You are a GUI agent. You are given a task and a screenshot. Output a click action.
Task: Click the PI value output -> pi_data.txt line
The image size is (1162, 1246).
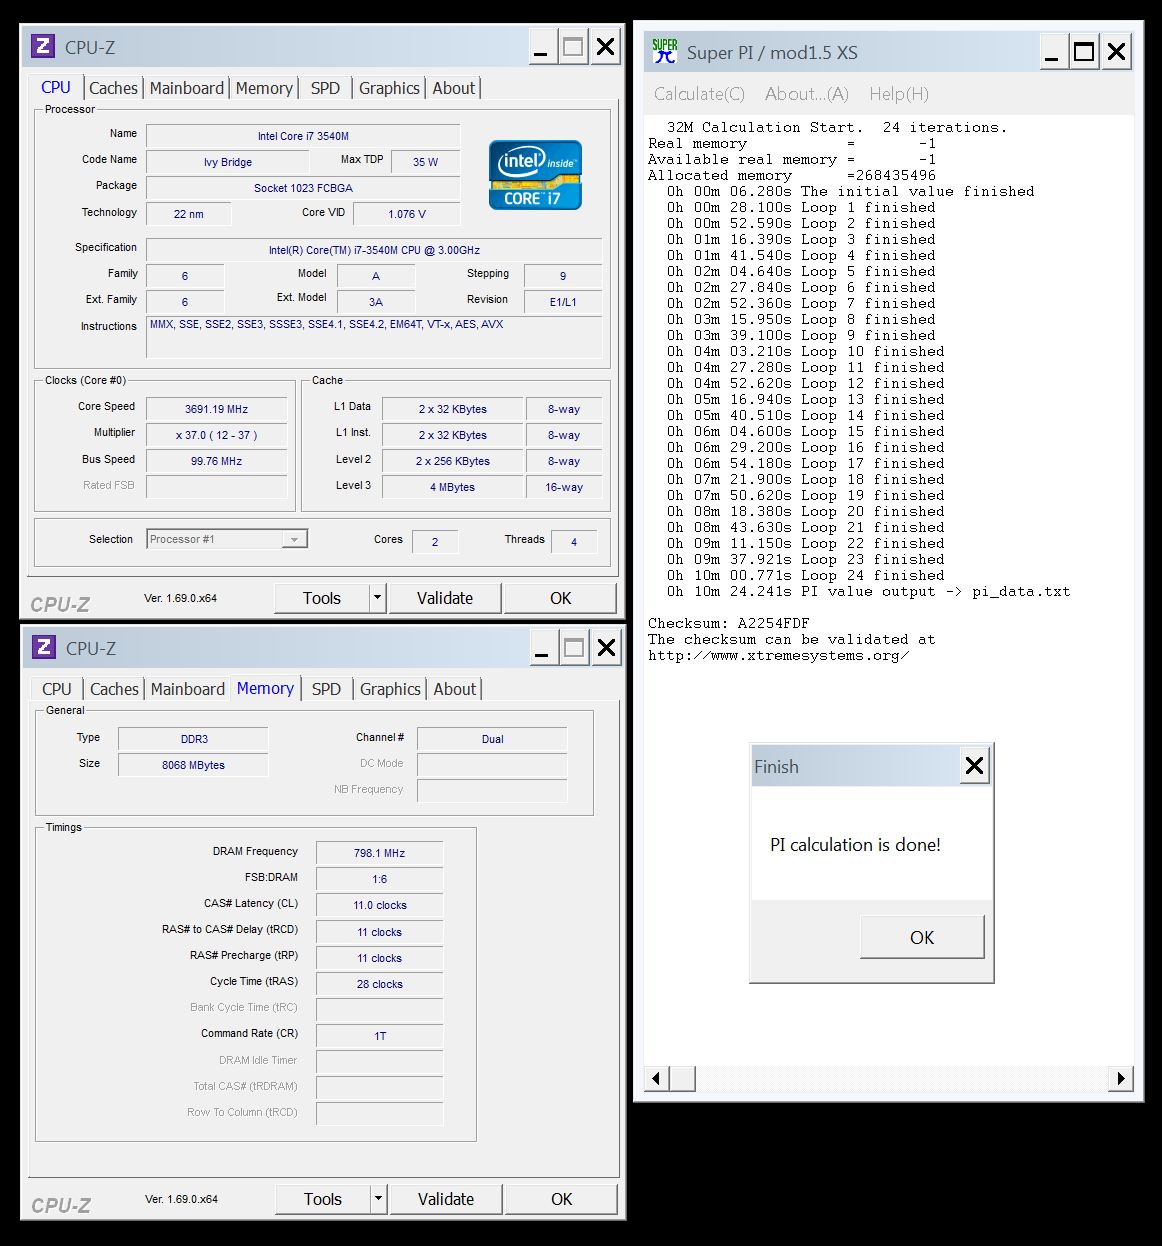(869, 591)
